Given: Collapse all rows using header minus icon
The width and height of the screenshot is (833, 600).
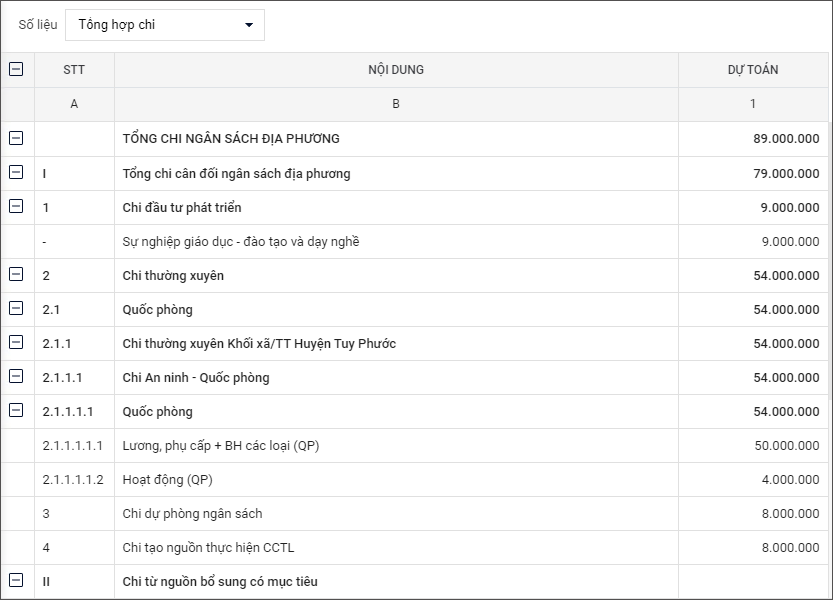Looking at the screenshot, I should 16,70.
